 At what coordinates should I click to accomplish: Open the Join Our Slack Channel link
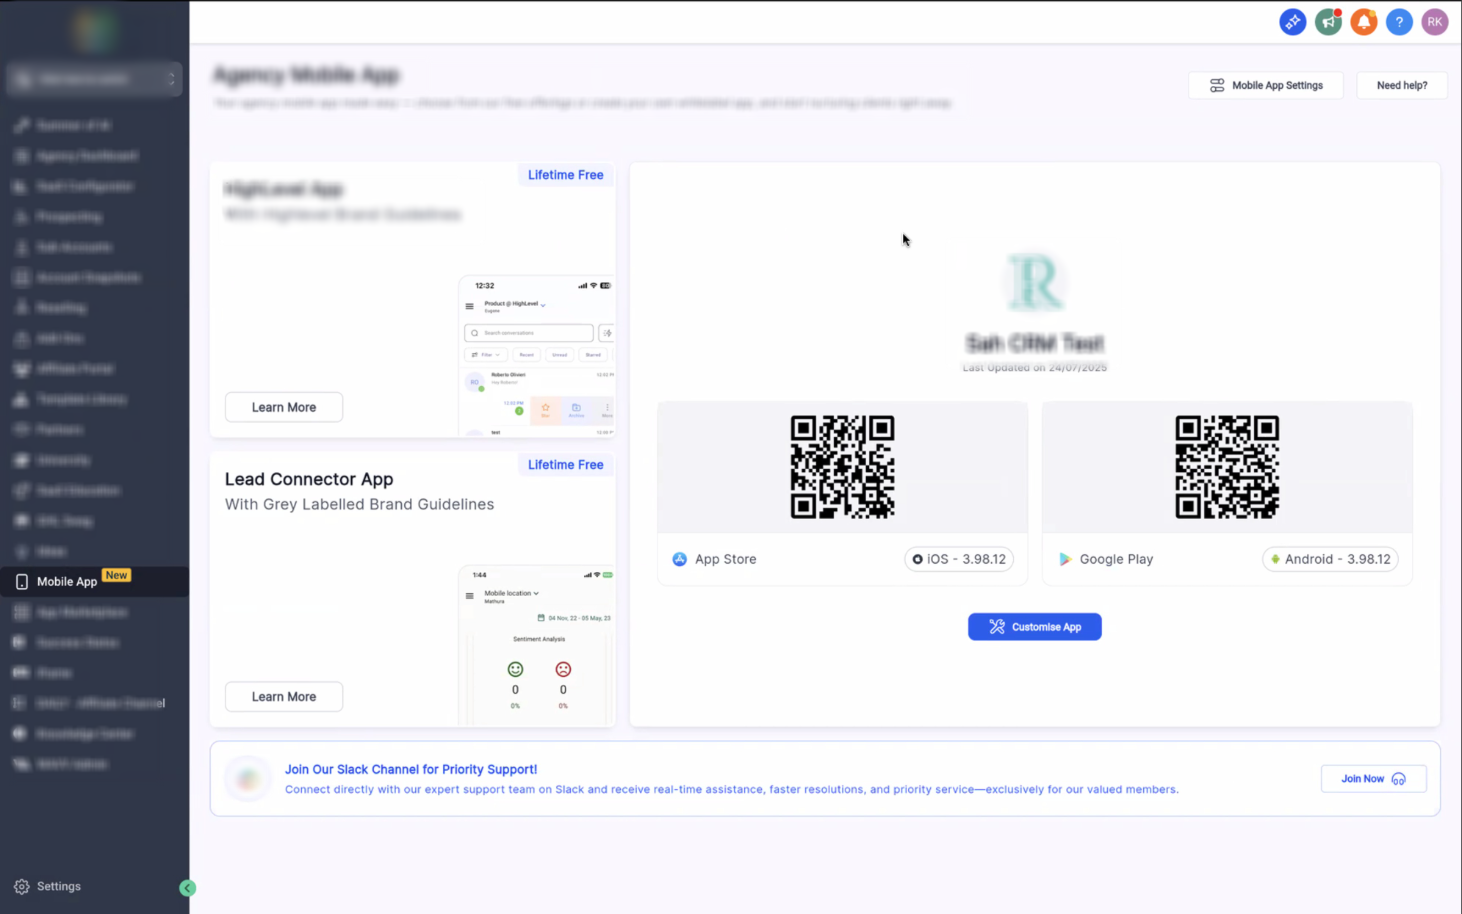[411, 769]
